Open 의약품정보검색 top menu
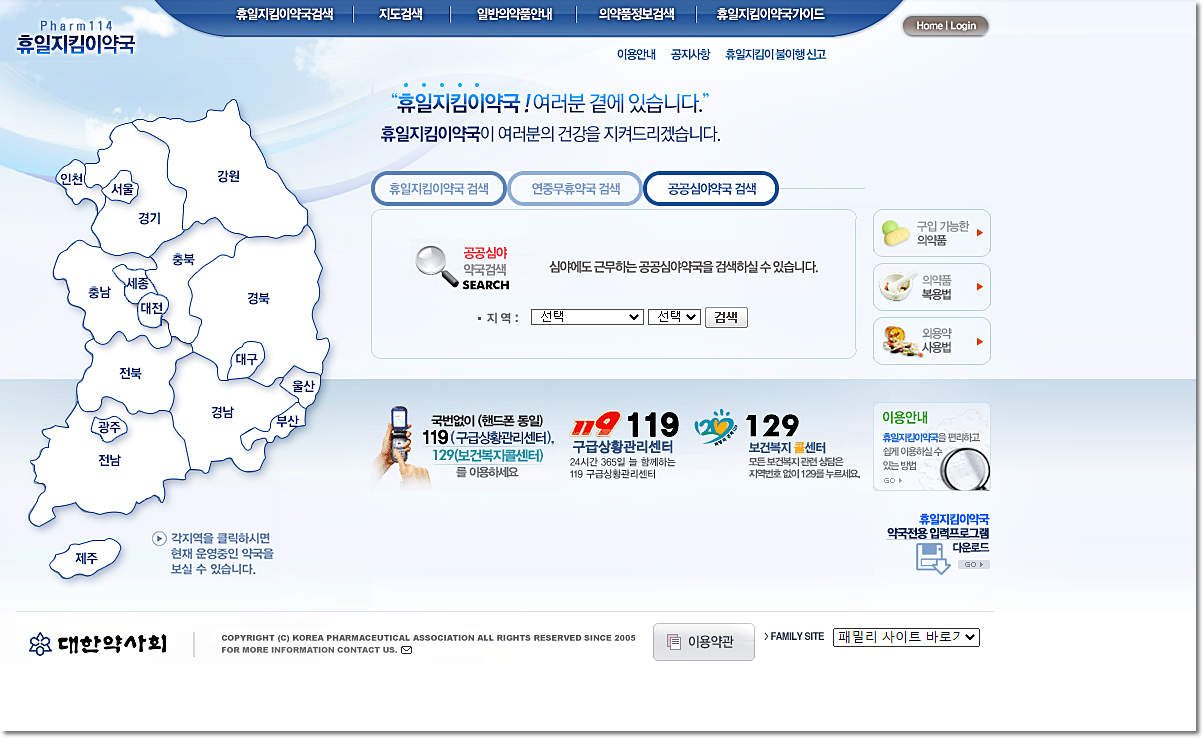1204x739 pixels. (636, 14)
